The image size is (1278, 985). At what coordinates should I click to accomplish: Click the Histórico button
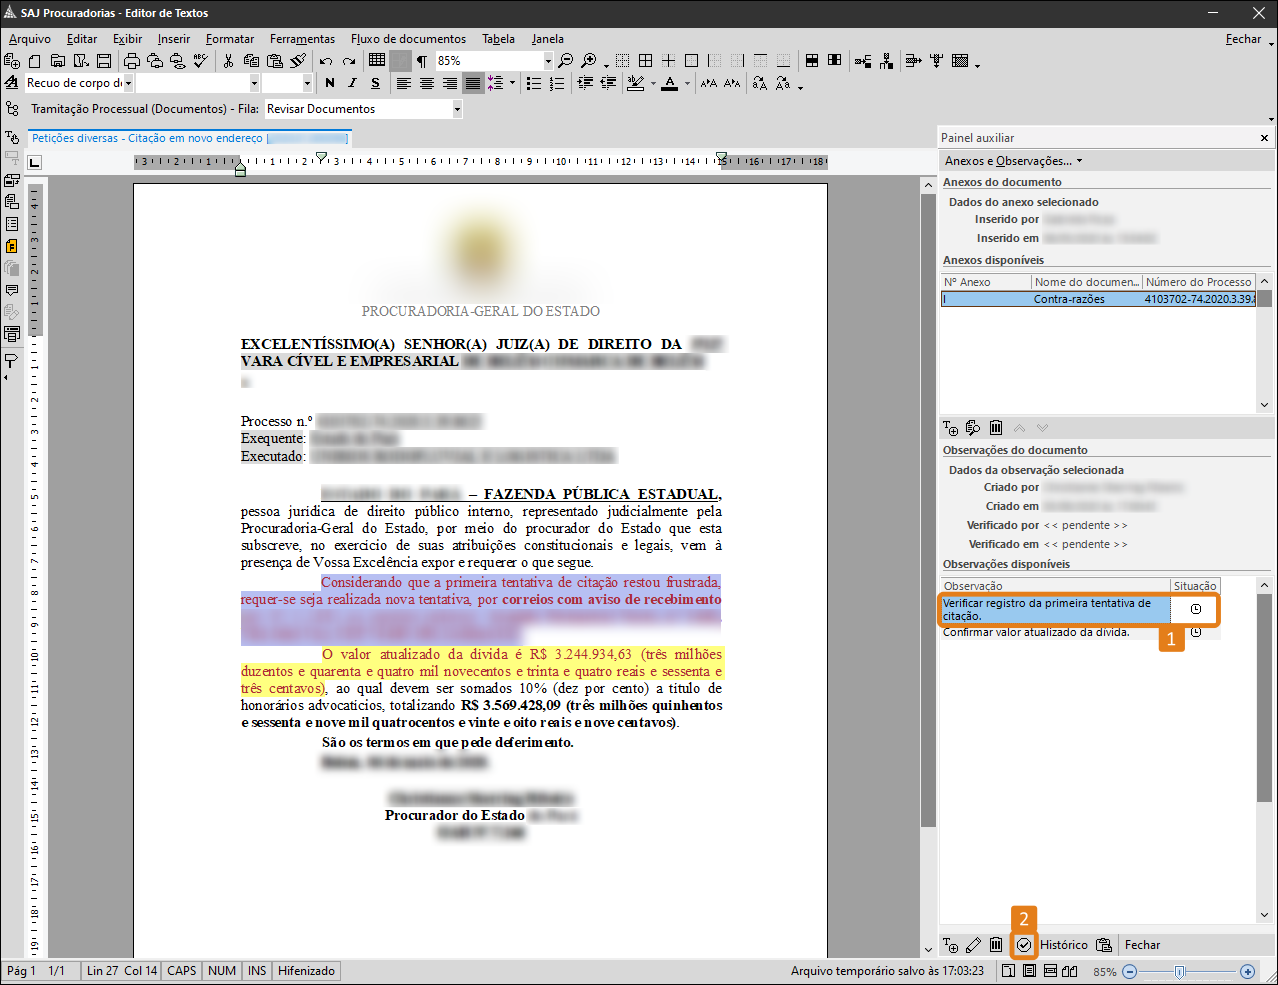point(1063,945)
